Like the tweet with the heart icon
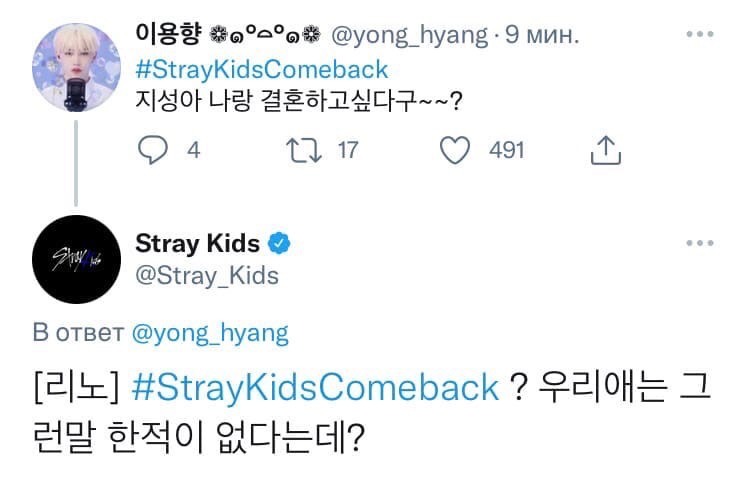Screen dimensions: 750x483 point(456,150)
